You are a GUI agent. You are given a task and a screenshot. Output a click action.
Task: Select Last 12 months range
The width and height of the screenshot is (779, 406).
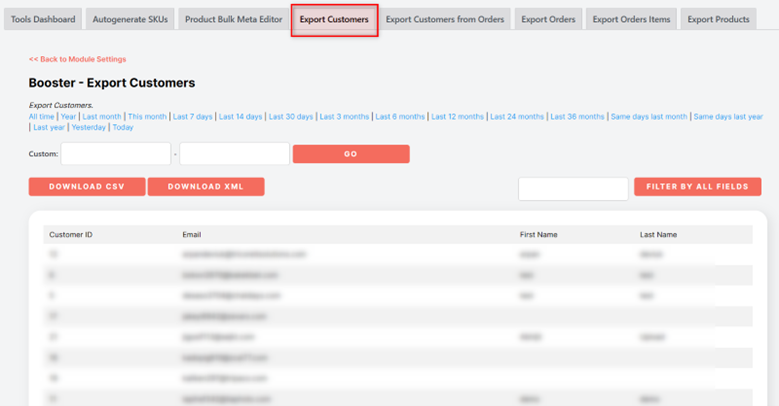pyautogui.click(x=458, y=116)
